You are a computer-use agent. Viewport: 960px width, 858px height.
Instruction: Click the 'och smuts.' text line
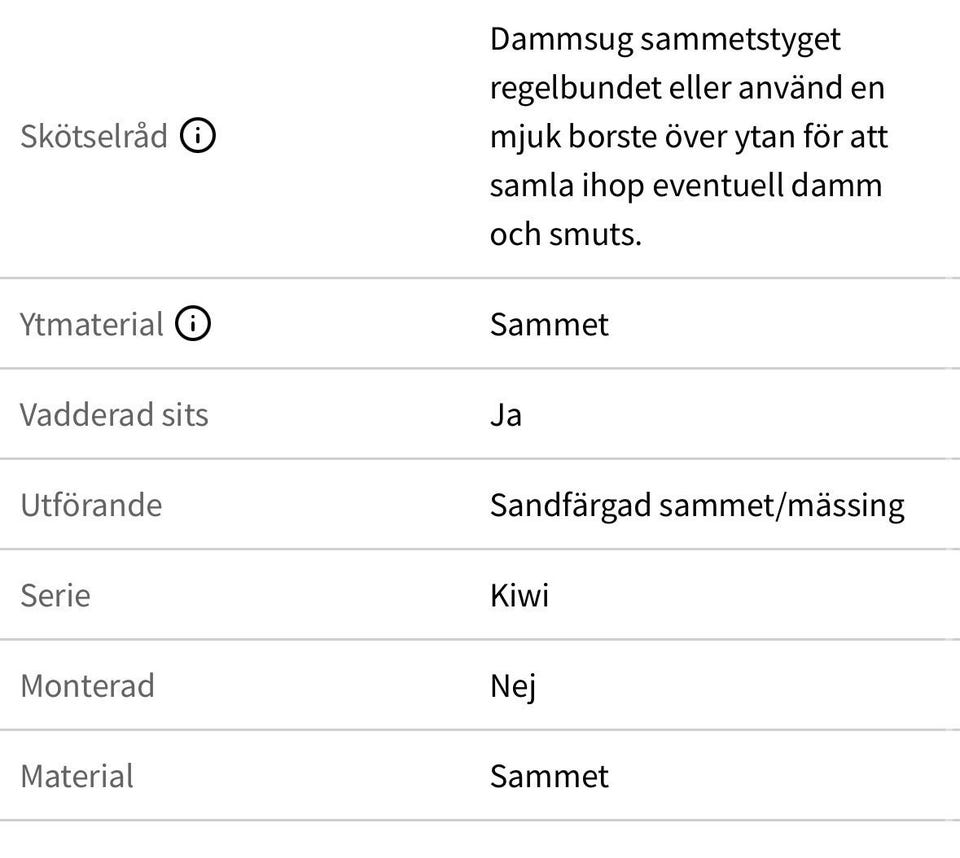566,235
